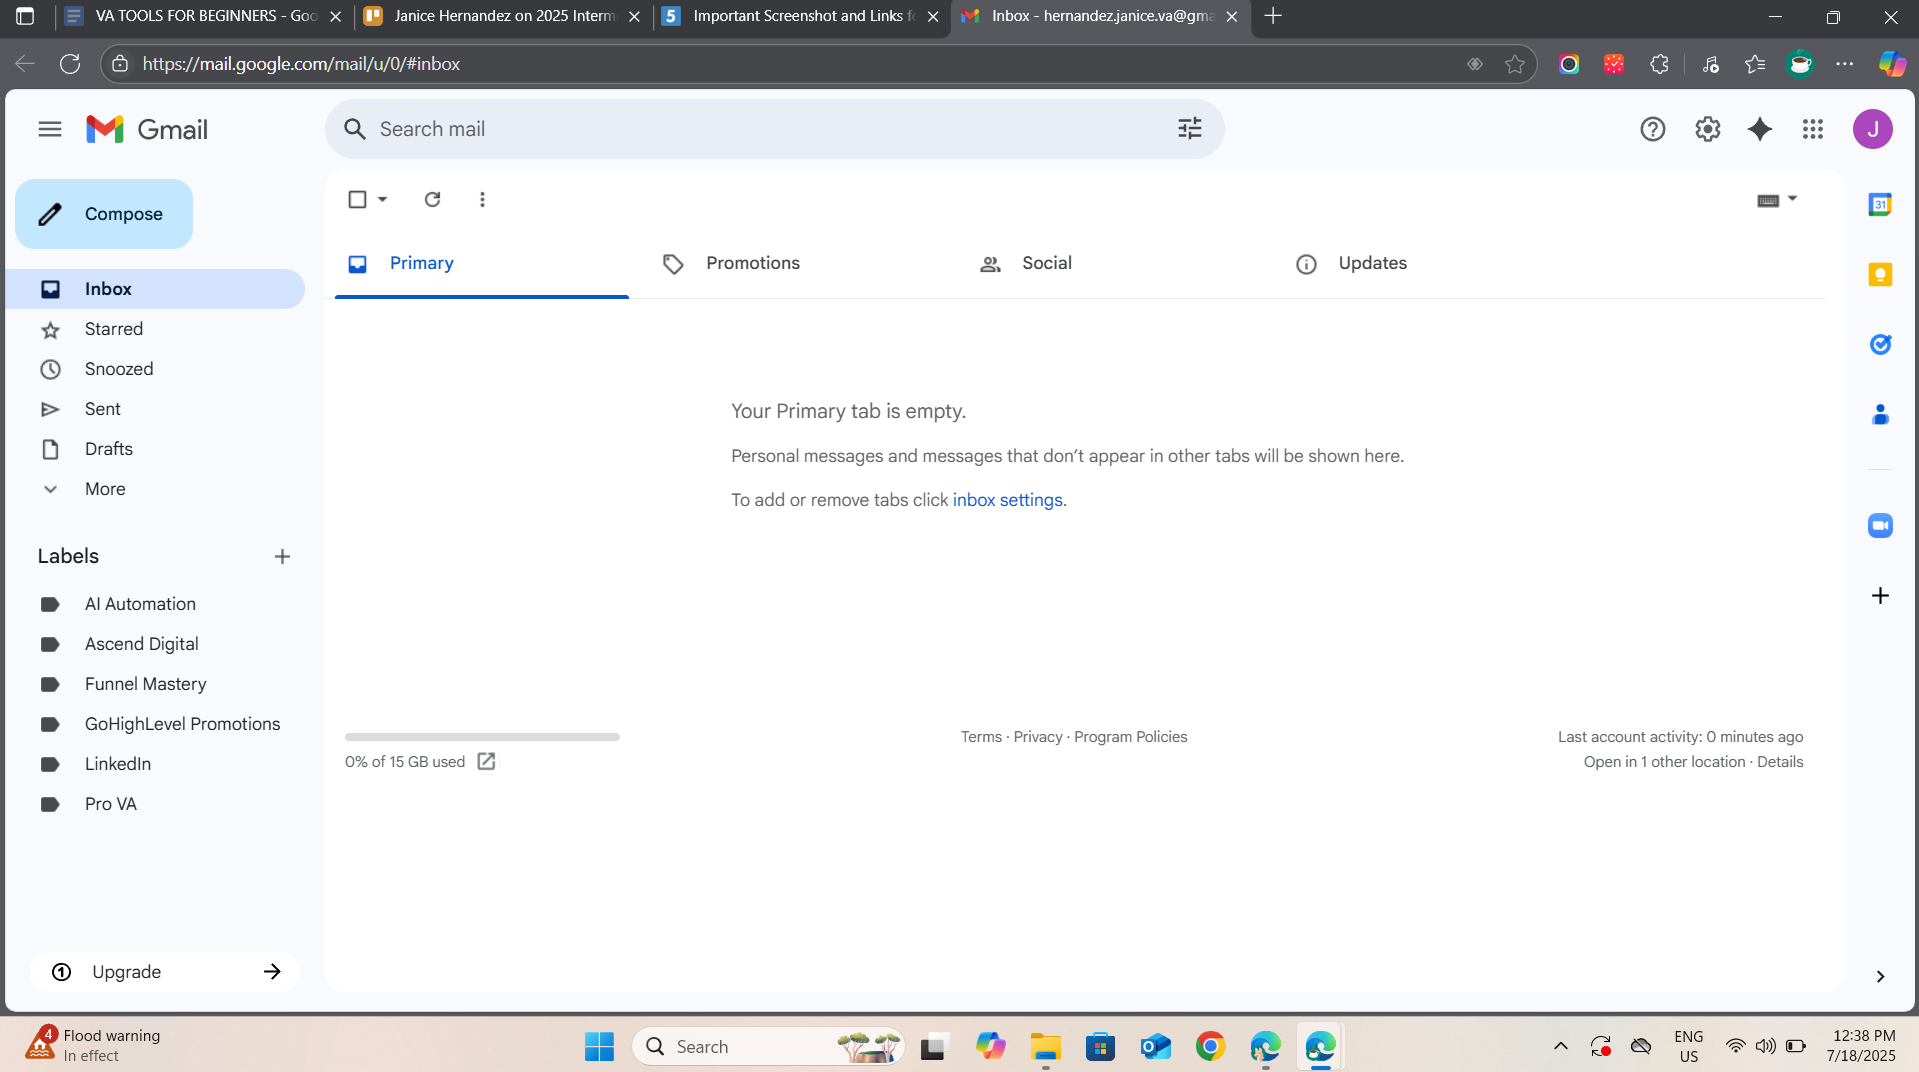The image size is (1919, 1072).
Task: Open the Windows Start menu
Action: coord(599,1046)
